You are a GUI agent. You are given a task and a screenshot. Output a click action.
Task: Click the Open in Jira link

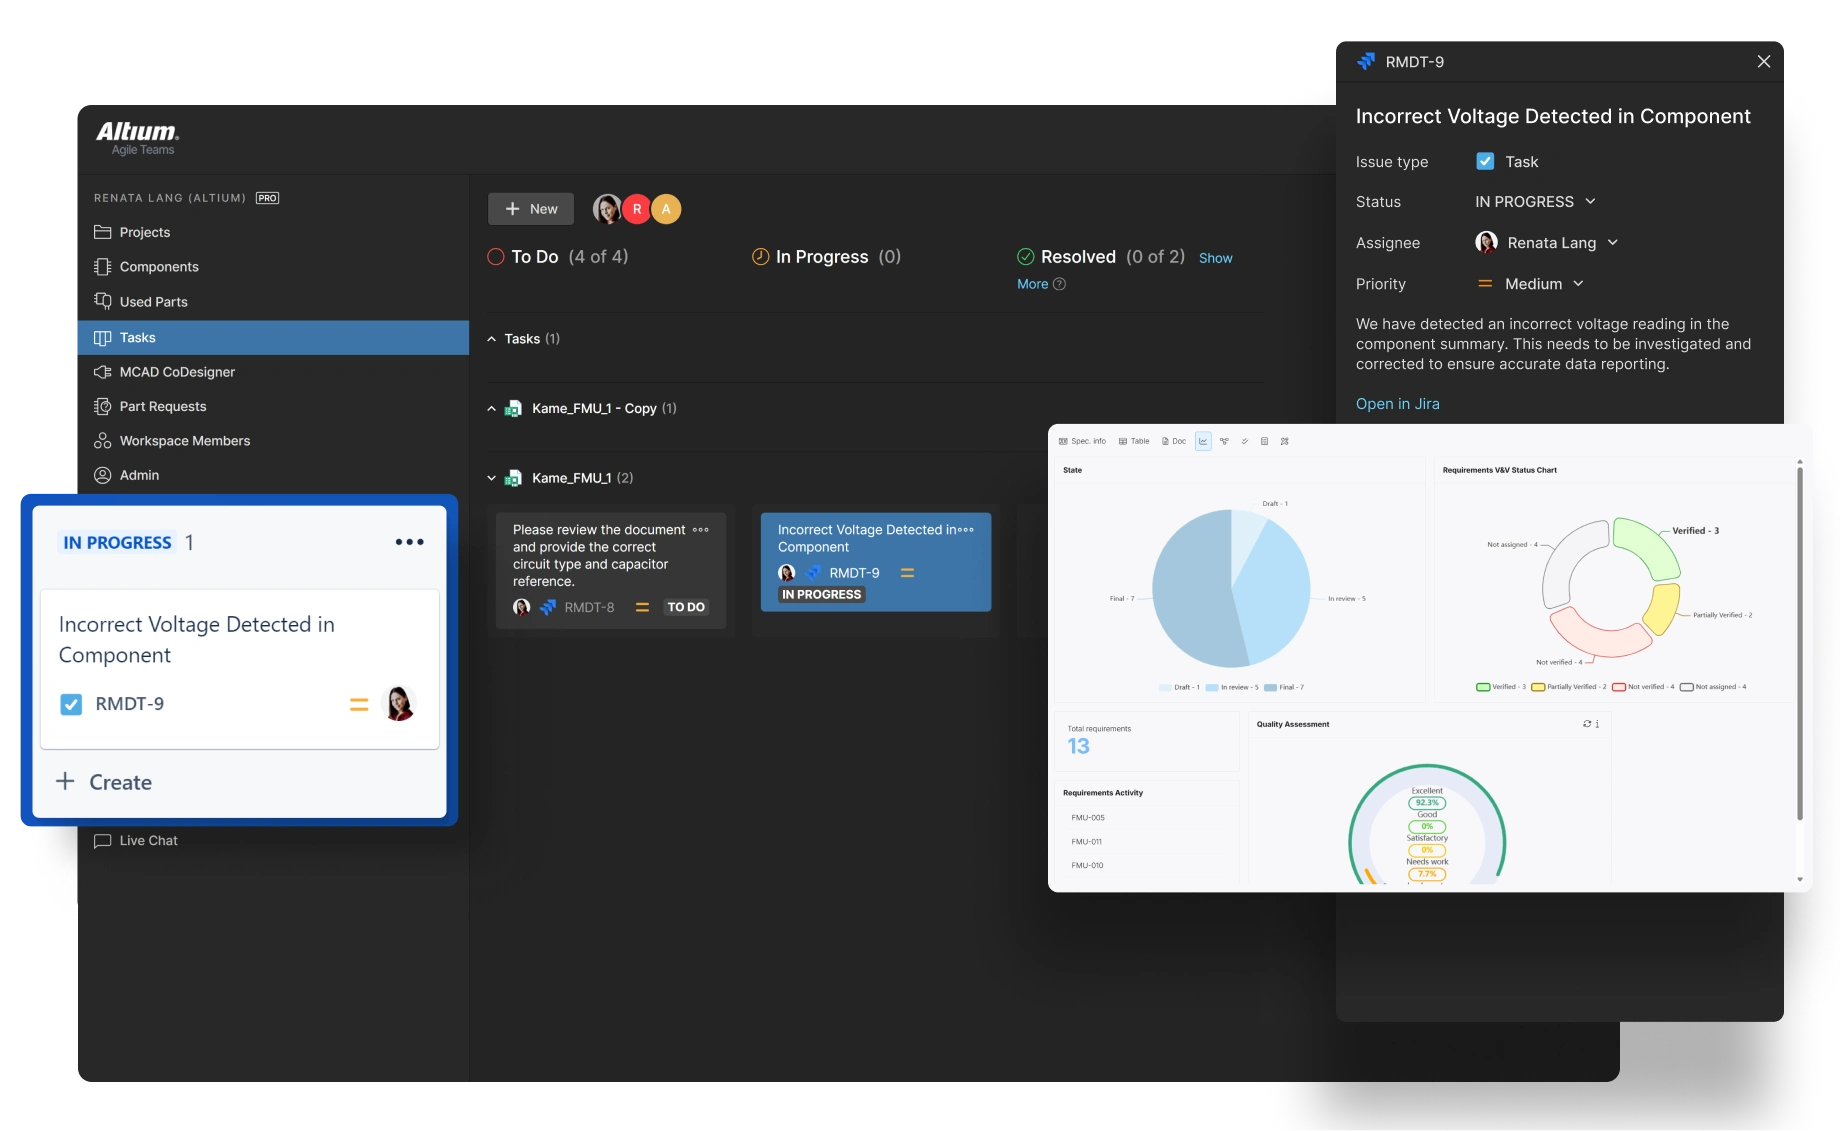(x=1397, y=404)
